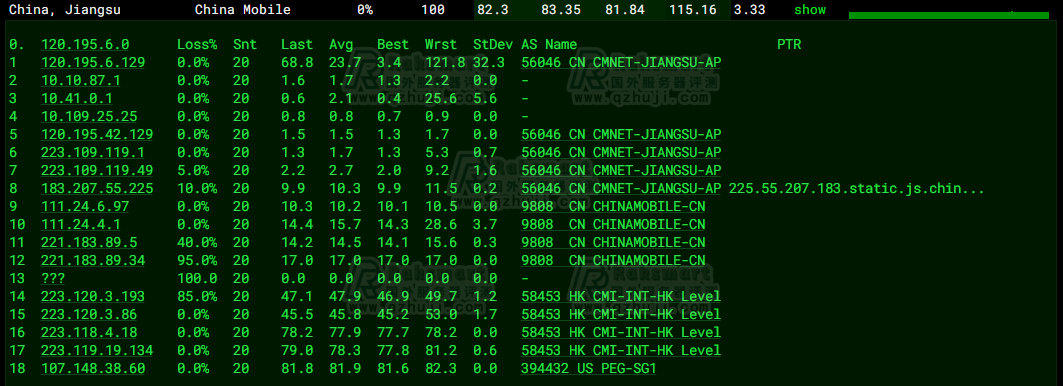Open '394432 US PEG-SG1' AS name link
1063x386 pixels.
point(588,368)
